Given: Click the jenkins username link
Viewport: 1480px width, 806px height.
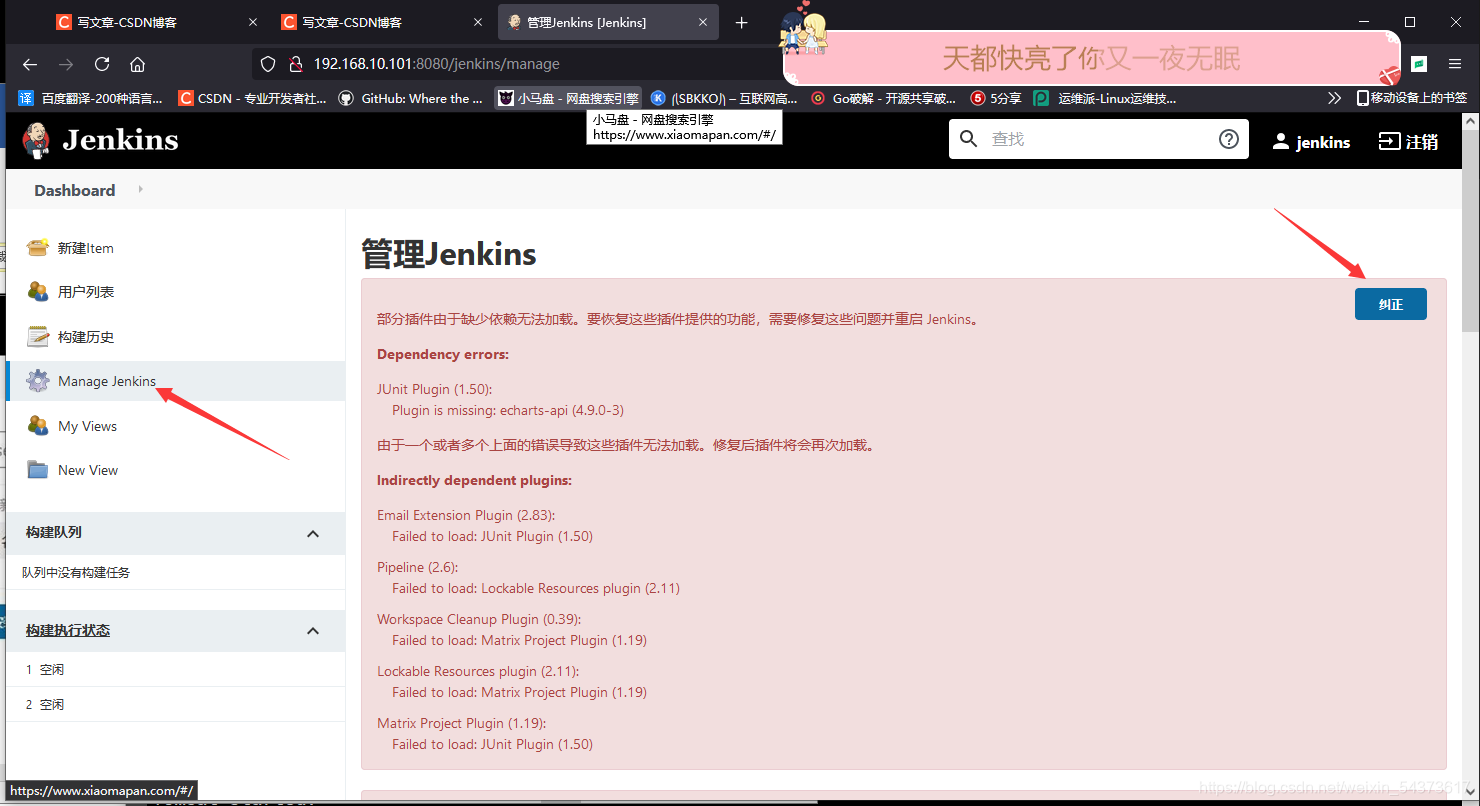Looking at the screenshot, I should point(1323,142).
